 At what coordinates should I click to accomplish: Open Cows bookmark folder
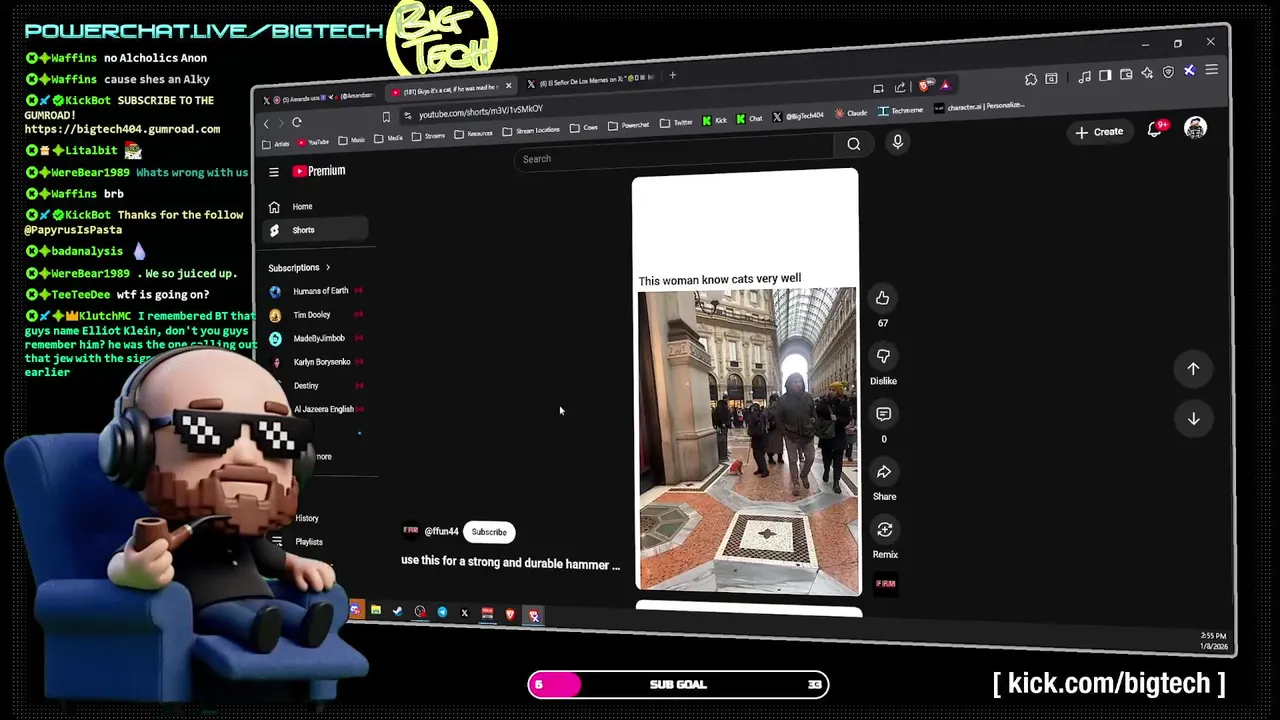click(x=584, y=128)
